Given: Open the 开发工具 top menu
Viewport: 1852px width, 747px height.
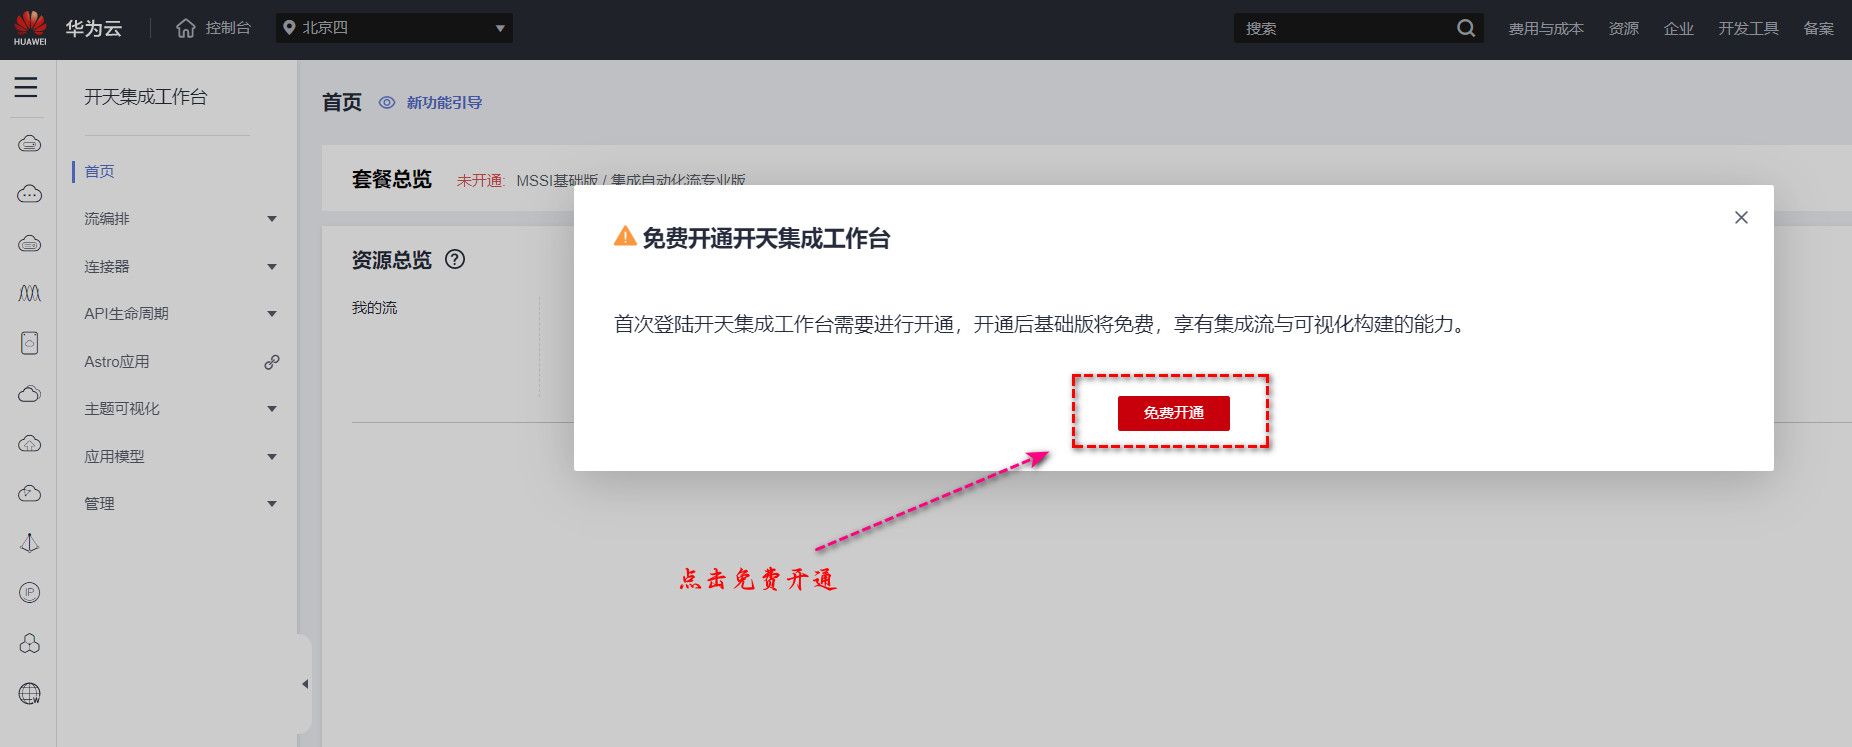Looking at the screenshot, I should (x=1749, y=28).
